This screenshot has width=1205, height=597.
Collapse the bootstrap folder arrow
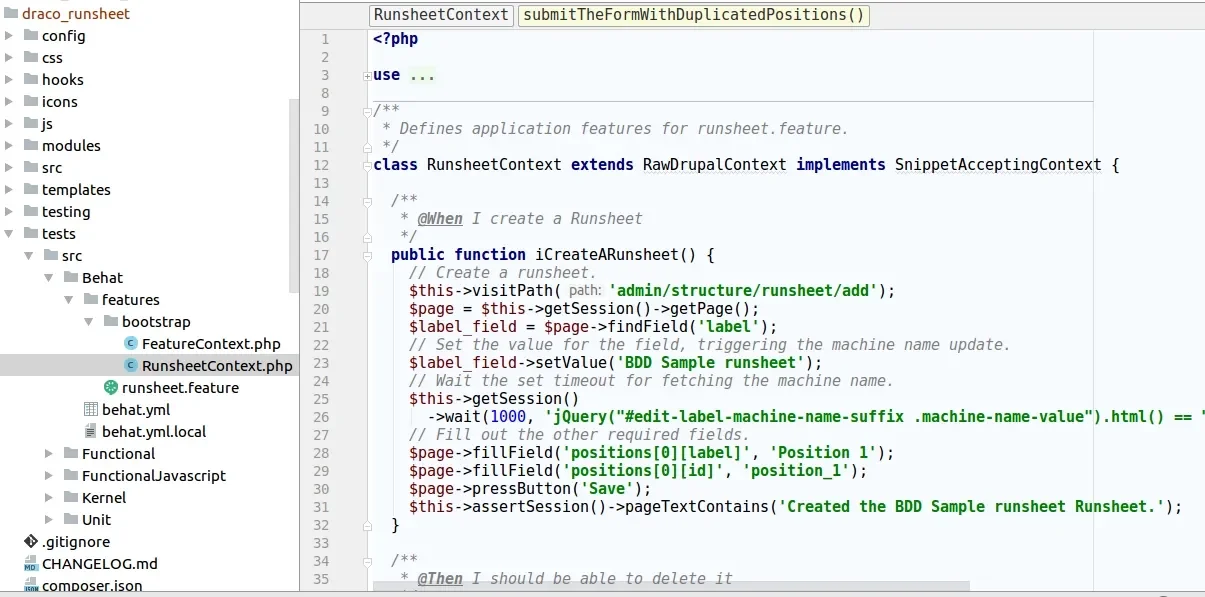[89, 321]
